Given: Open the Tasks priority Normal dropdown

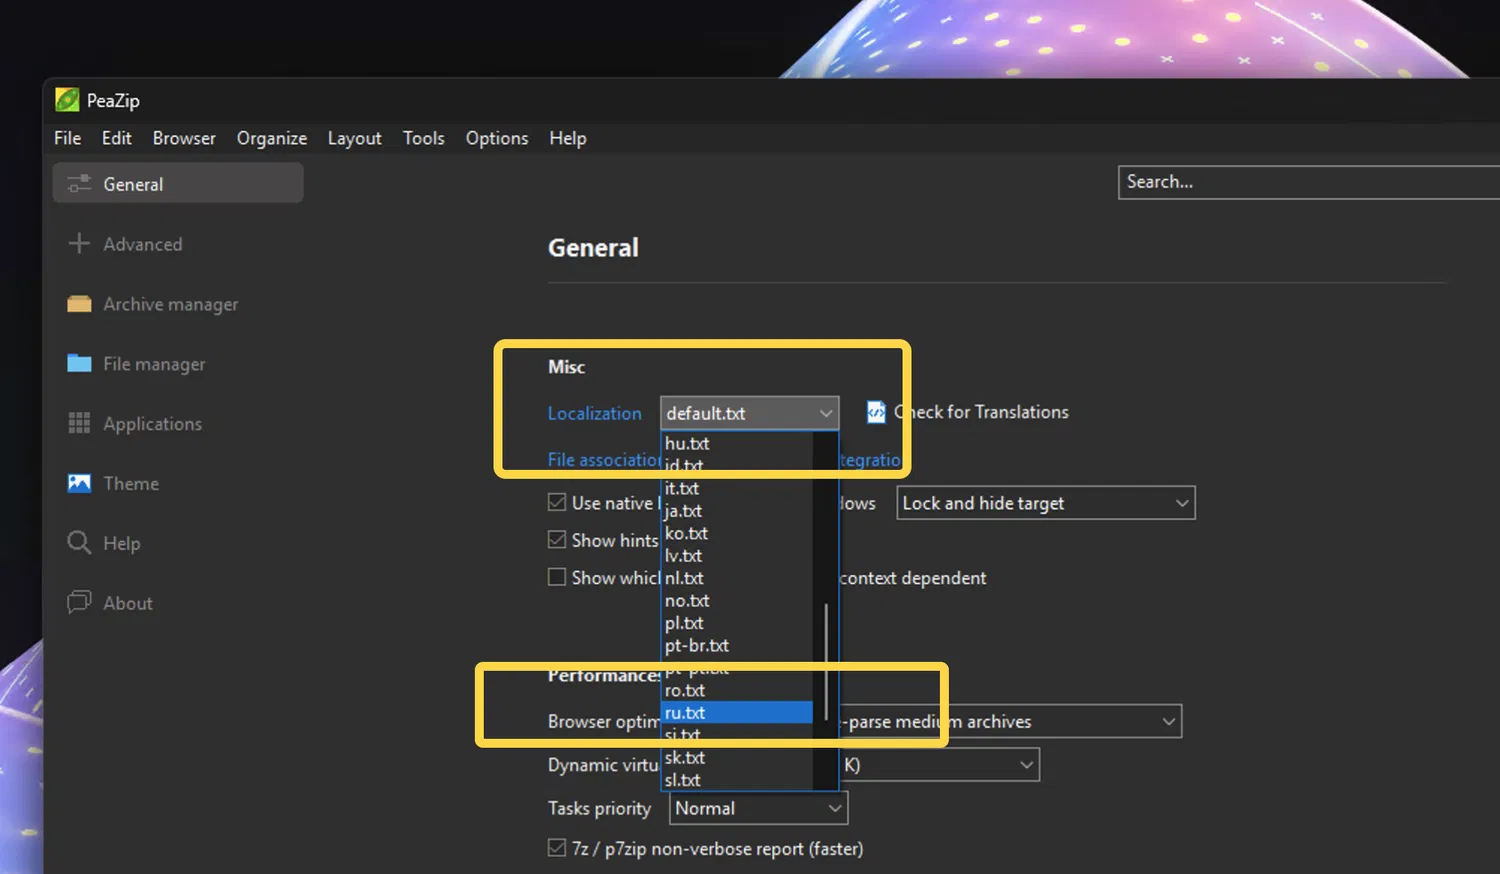Looking at the screenshot, I should coord(758,808).
